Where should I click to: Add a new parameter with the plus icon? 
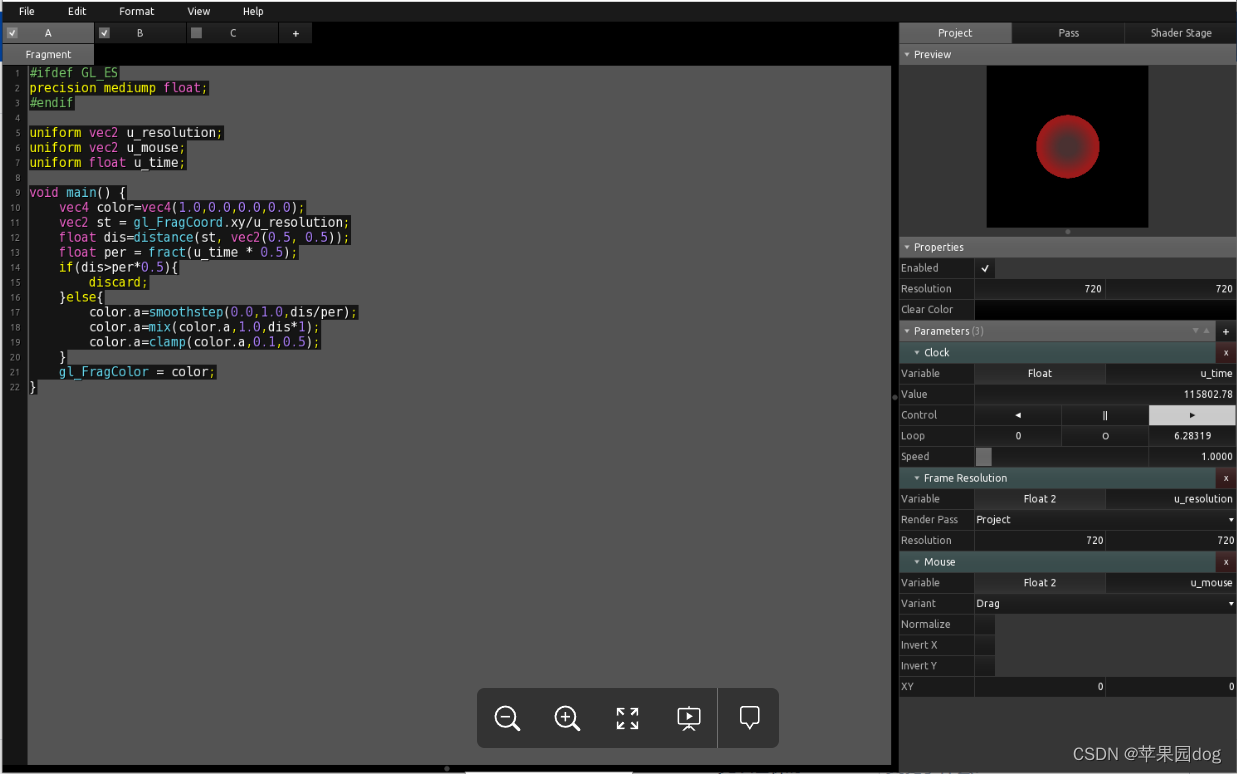[1226, 331]
